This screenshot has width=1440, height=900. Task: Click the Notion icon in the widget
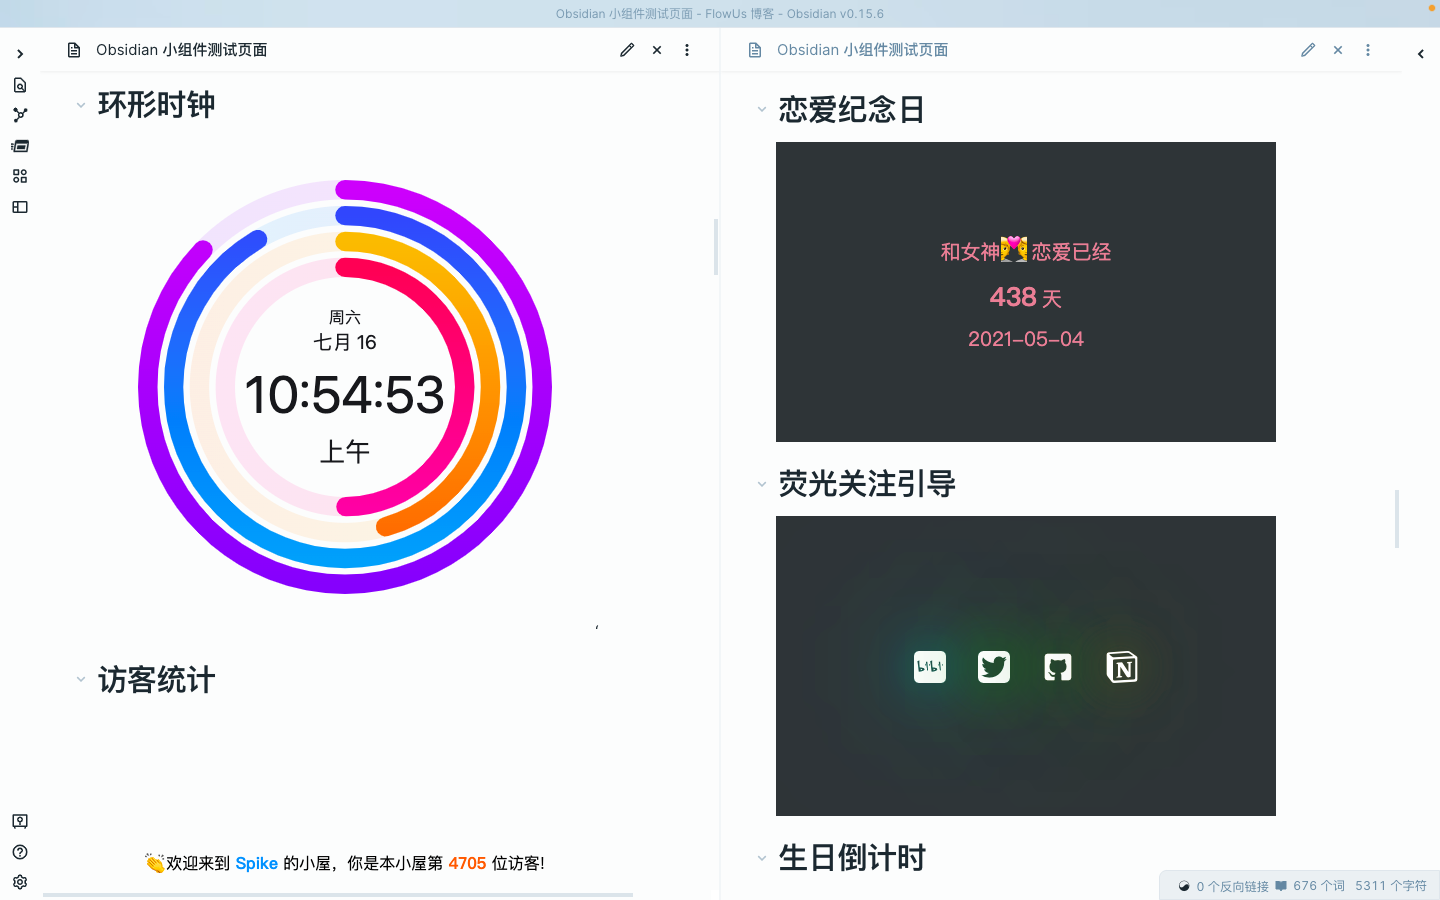(1122, 667)
